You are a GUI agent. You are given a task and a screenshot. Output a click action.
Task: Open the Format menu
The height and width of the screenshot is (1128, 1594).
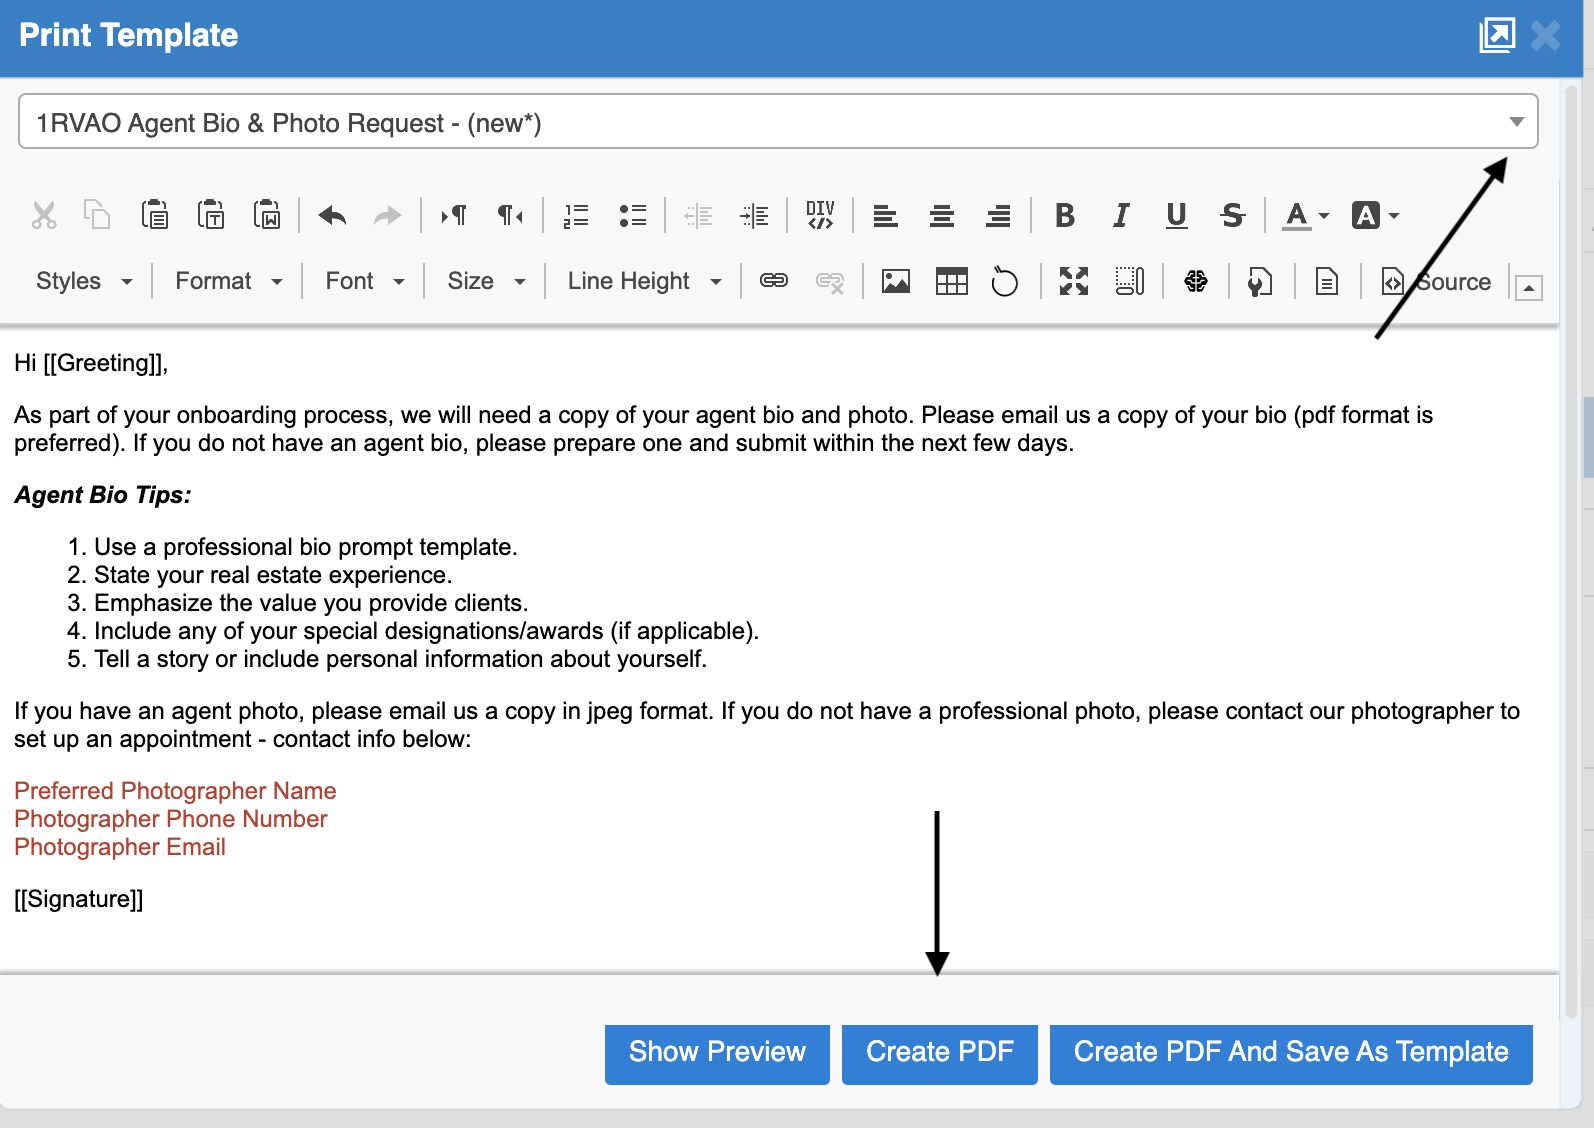click(228, 281)
